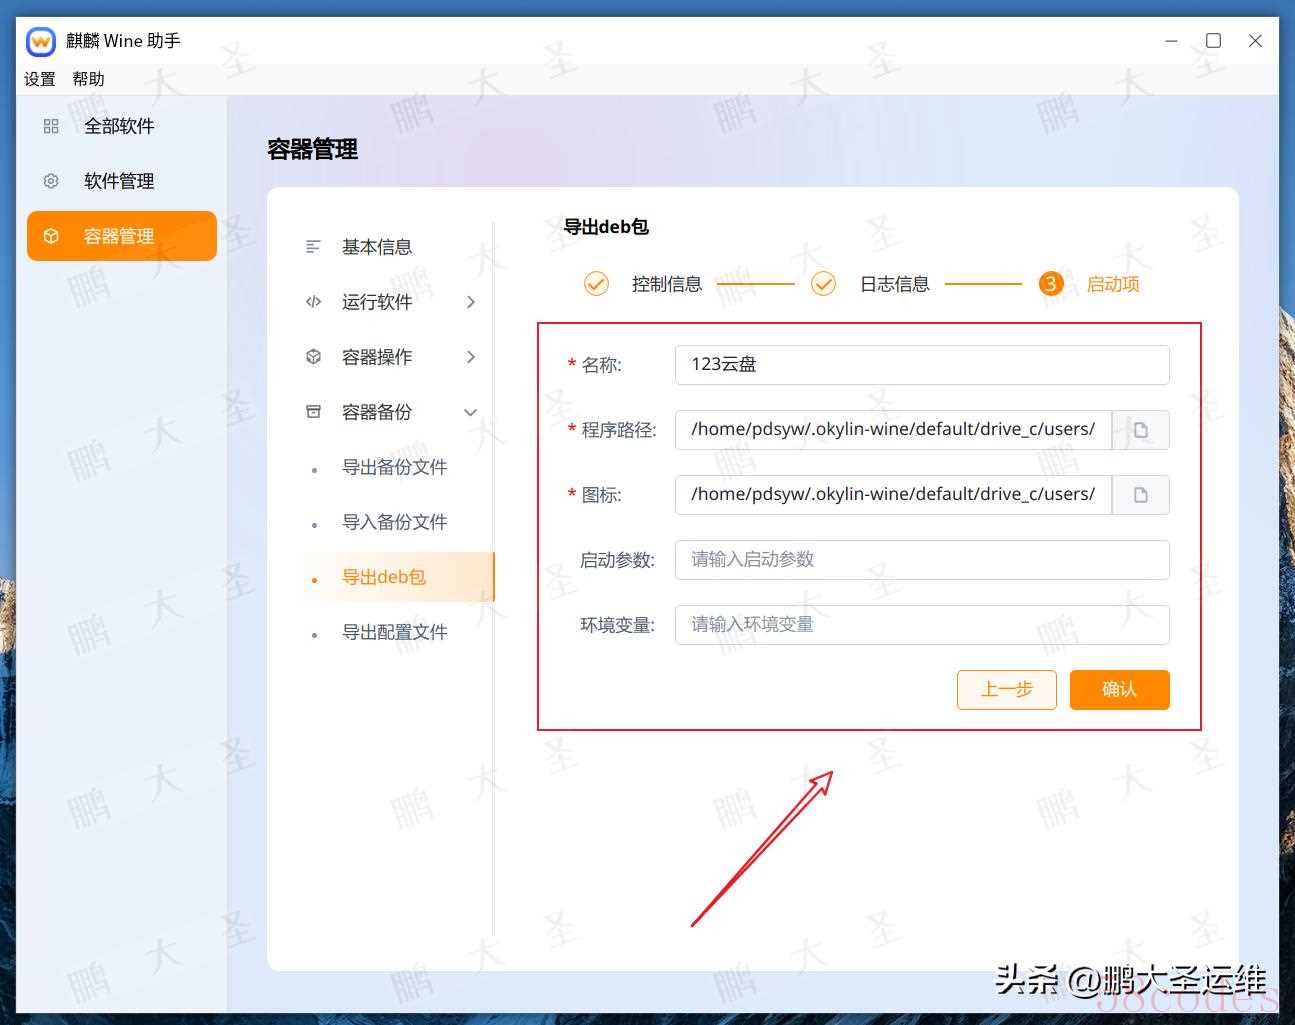The height and width of the screenshot is (1025, 1295).
Task: Open 导出配置文件 option
Action: 394,632
